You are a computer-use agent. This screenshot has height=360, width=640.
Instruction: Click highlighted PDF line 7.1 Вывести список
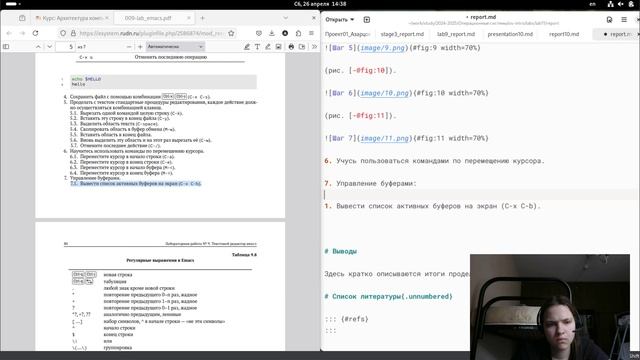point(136,184)
